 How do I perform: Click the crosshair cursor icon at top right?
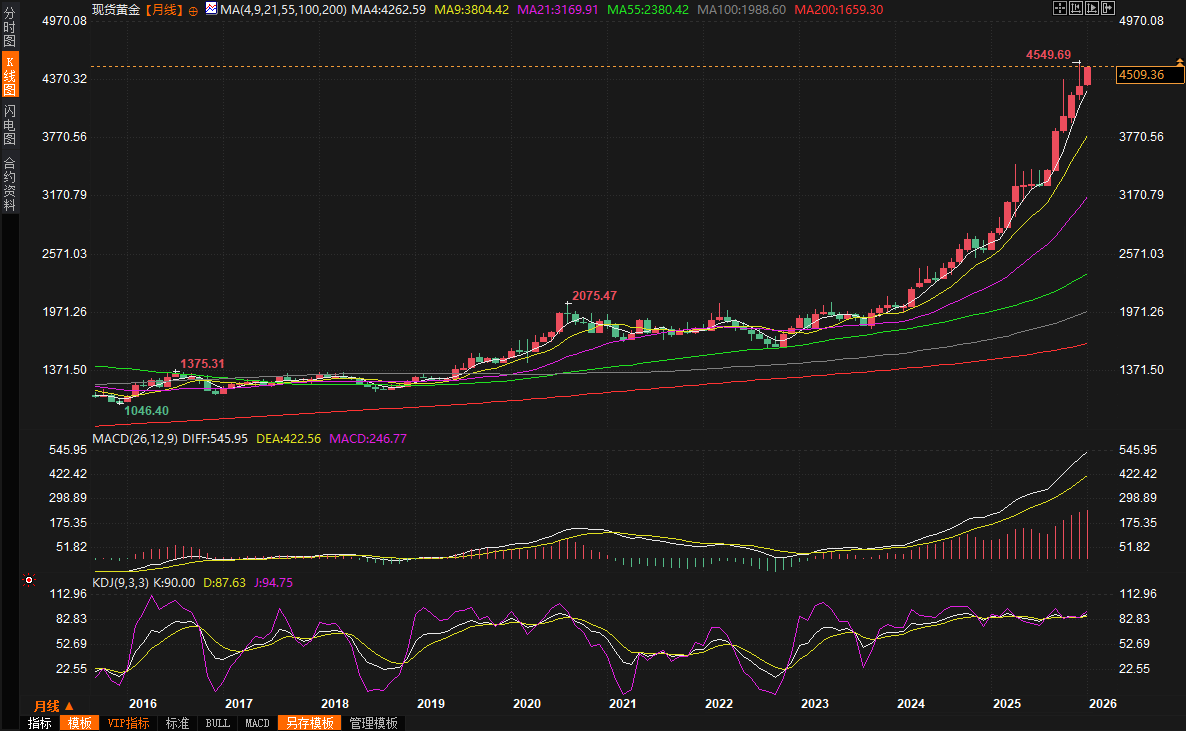click(x=1060, y=8)
